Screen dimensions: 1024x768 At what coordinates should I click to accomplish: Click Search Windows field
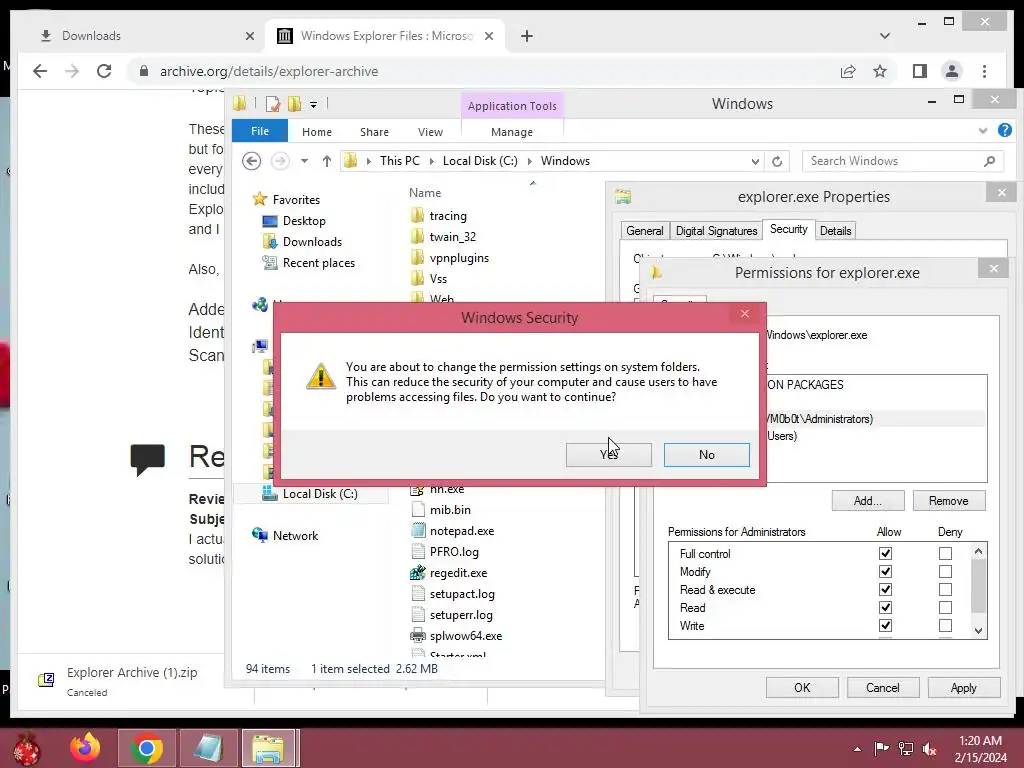click(x=902, y=161)
